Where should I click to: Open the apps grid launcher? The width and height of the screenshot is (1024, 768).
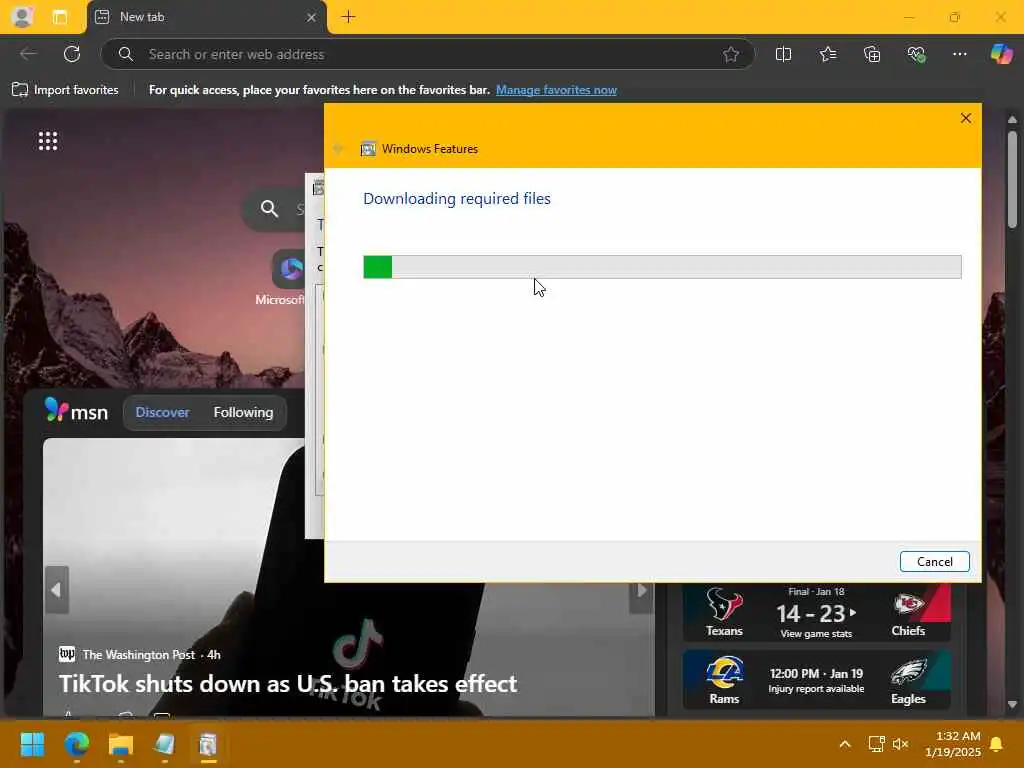point(48,141)
